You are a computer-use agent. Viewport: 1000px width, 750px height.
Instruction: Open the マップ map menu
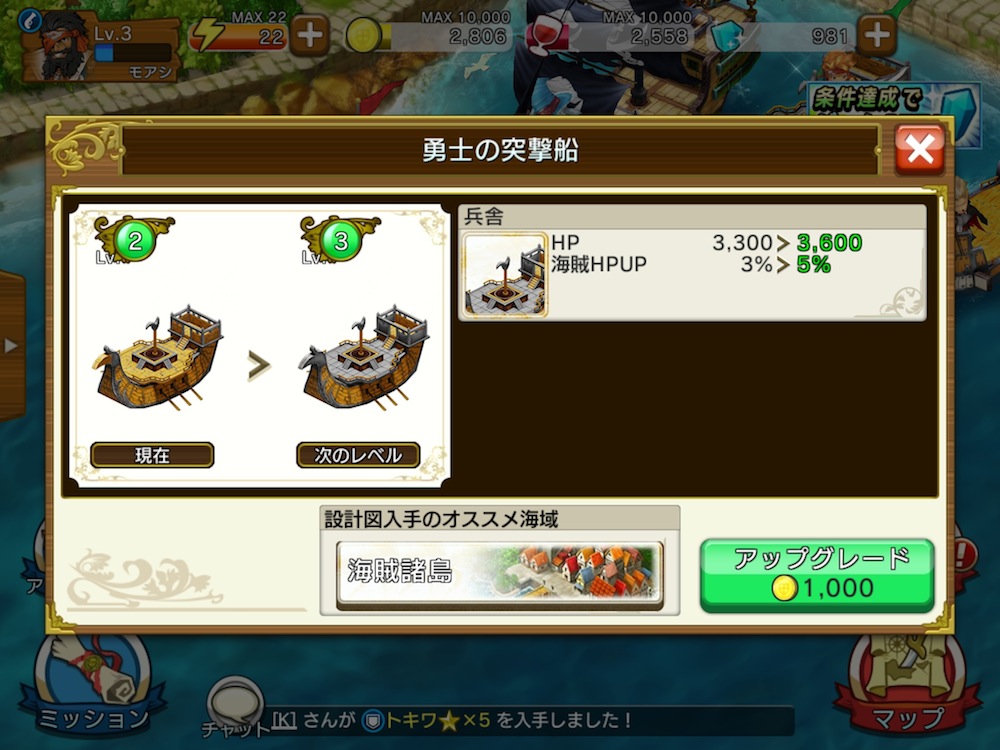pos(906,688)
